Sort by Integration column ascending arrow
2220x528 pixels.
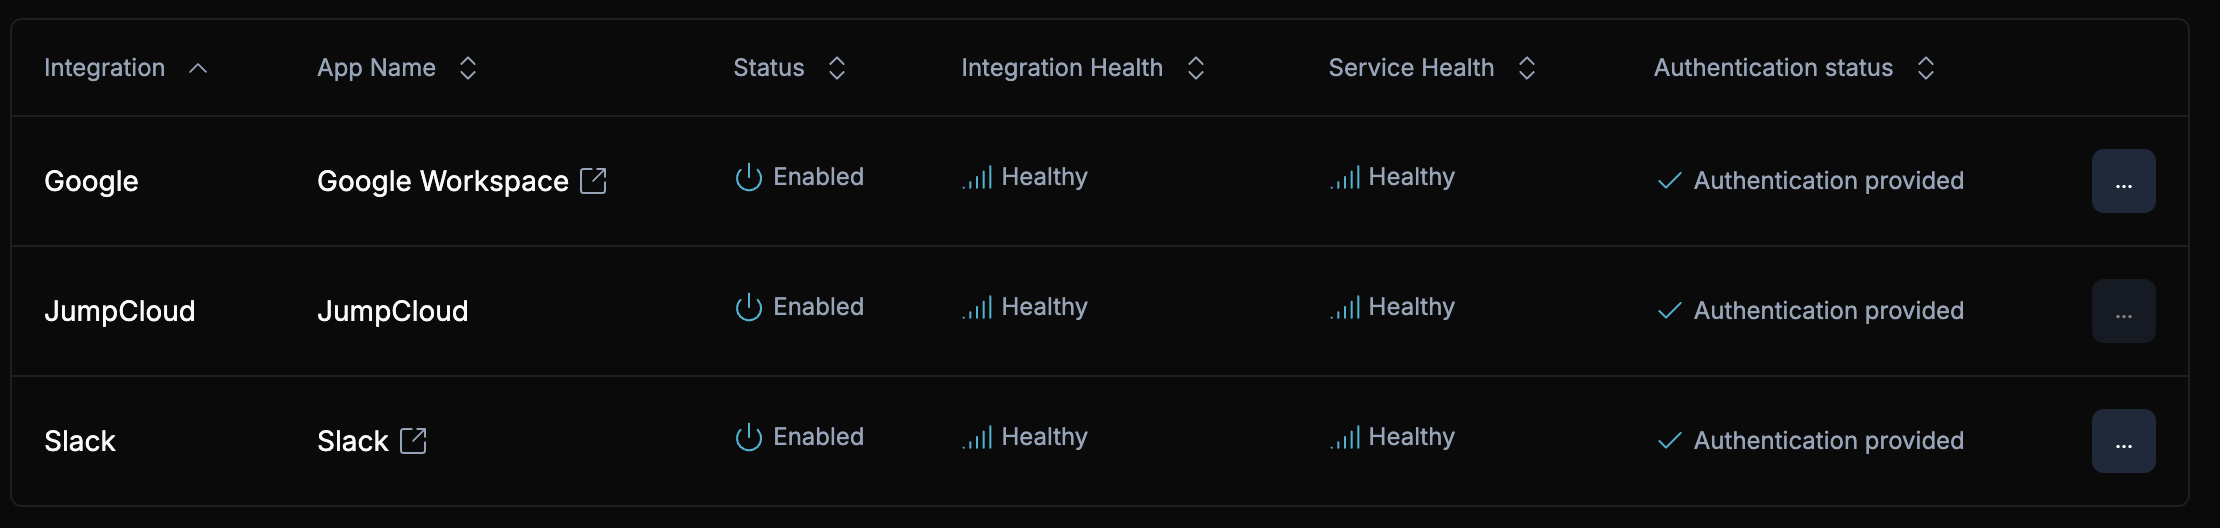click(198, 68)
